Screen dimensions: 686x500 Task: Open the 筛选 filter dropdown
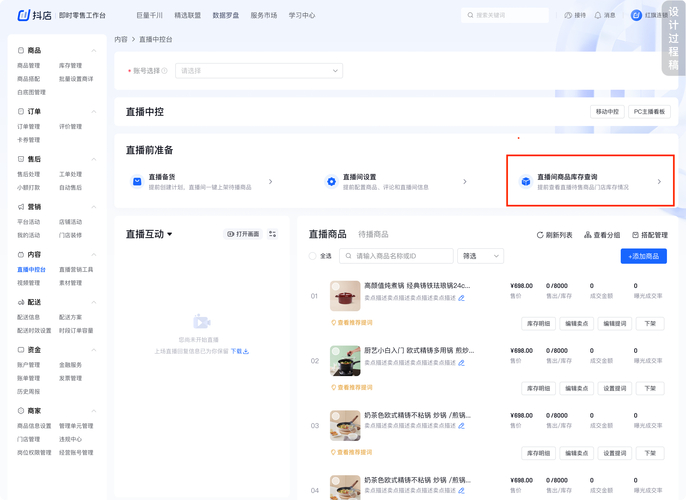[480, 256]
